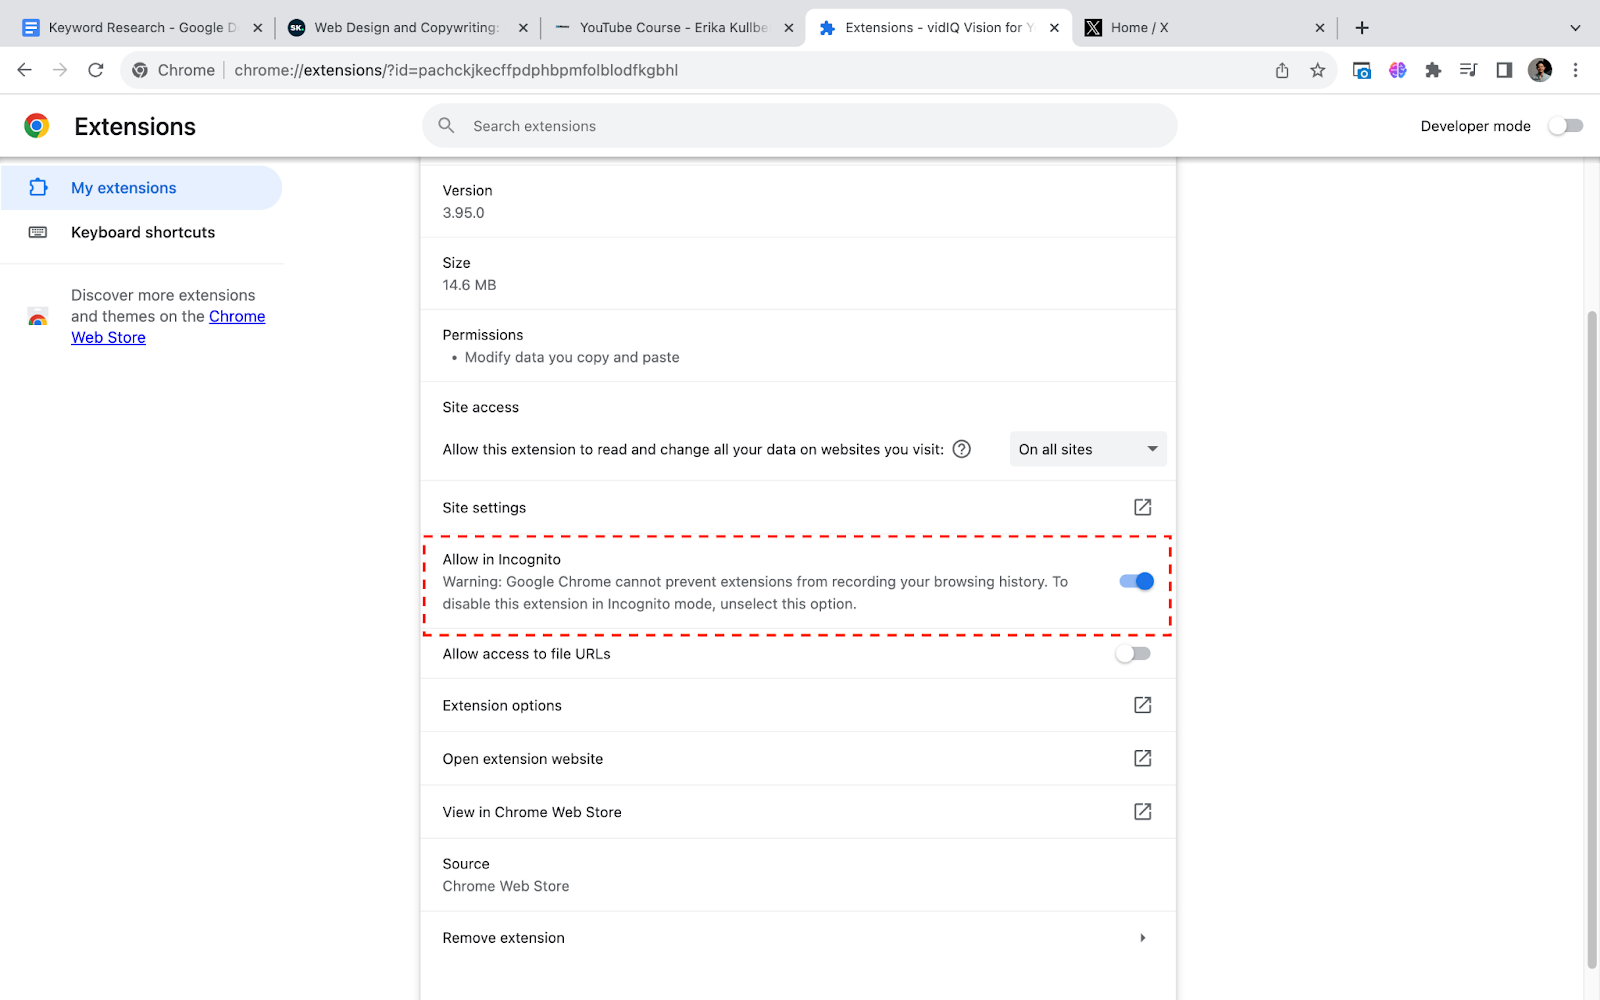Click the Site settings row label

[484, 508]
